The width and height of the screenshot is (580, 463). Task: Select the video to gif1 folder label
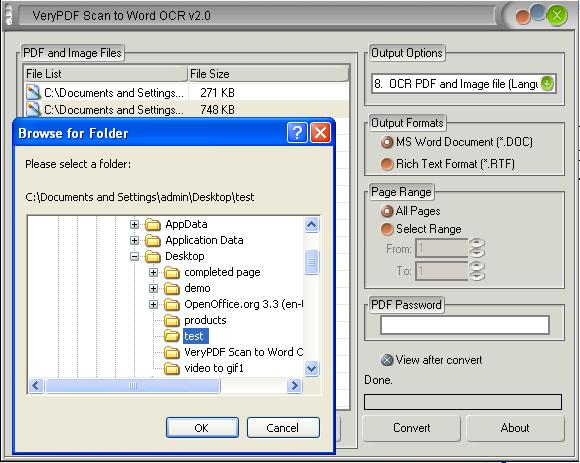click(214, 368)
